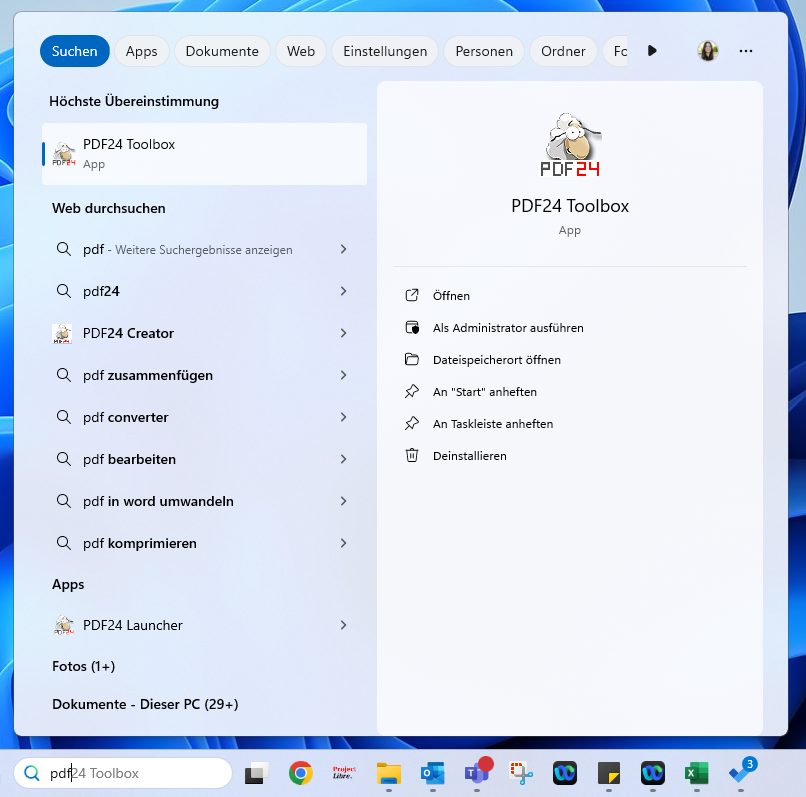
Task: Open 'Dokumente - Dieser PC (29+)' group
Action: [145, 704]
